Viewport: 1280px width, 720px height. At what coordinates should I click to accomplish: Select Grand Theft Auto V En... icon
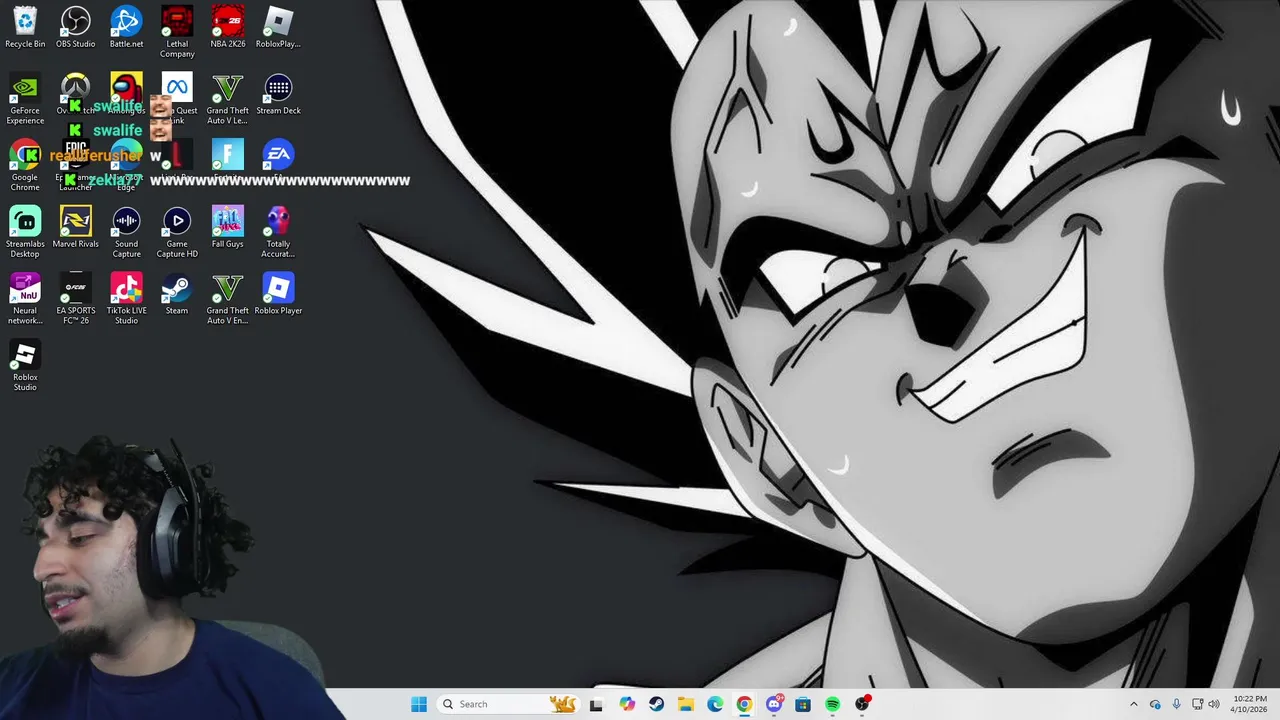tap(228, 299)
